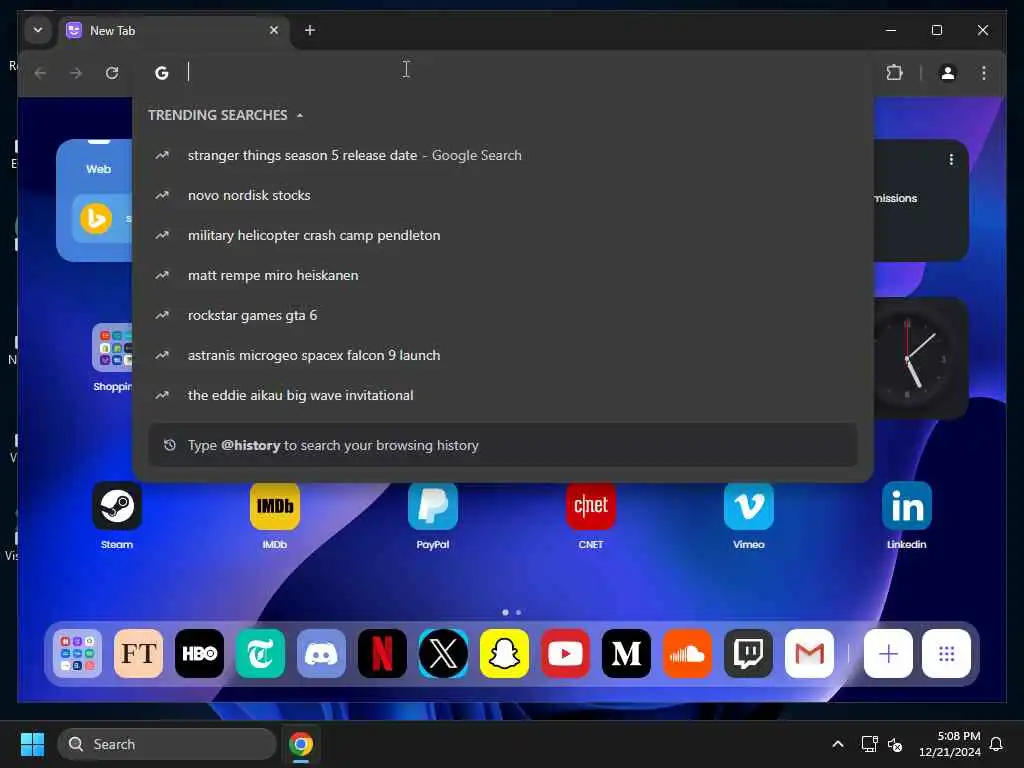Open SoundCloud from the dock
This screenshot has height=768, width=1024.
tap(687, 654)
